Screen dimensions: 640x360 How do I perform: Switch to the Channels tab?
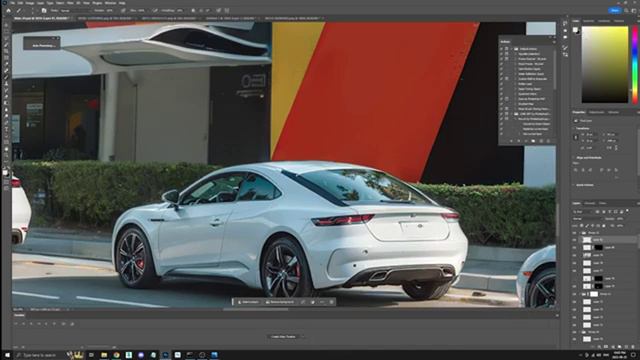coord(589,203)
